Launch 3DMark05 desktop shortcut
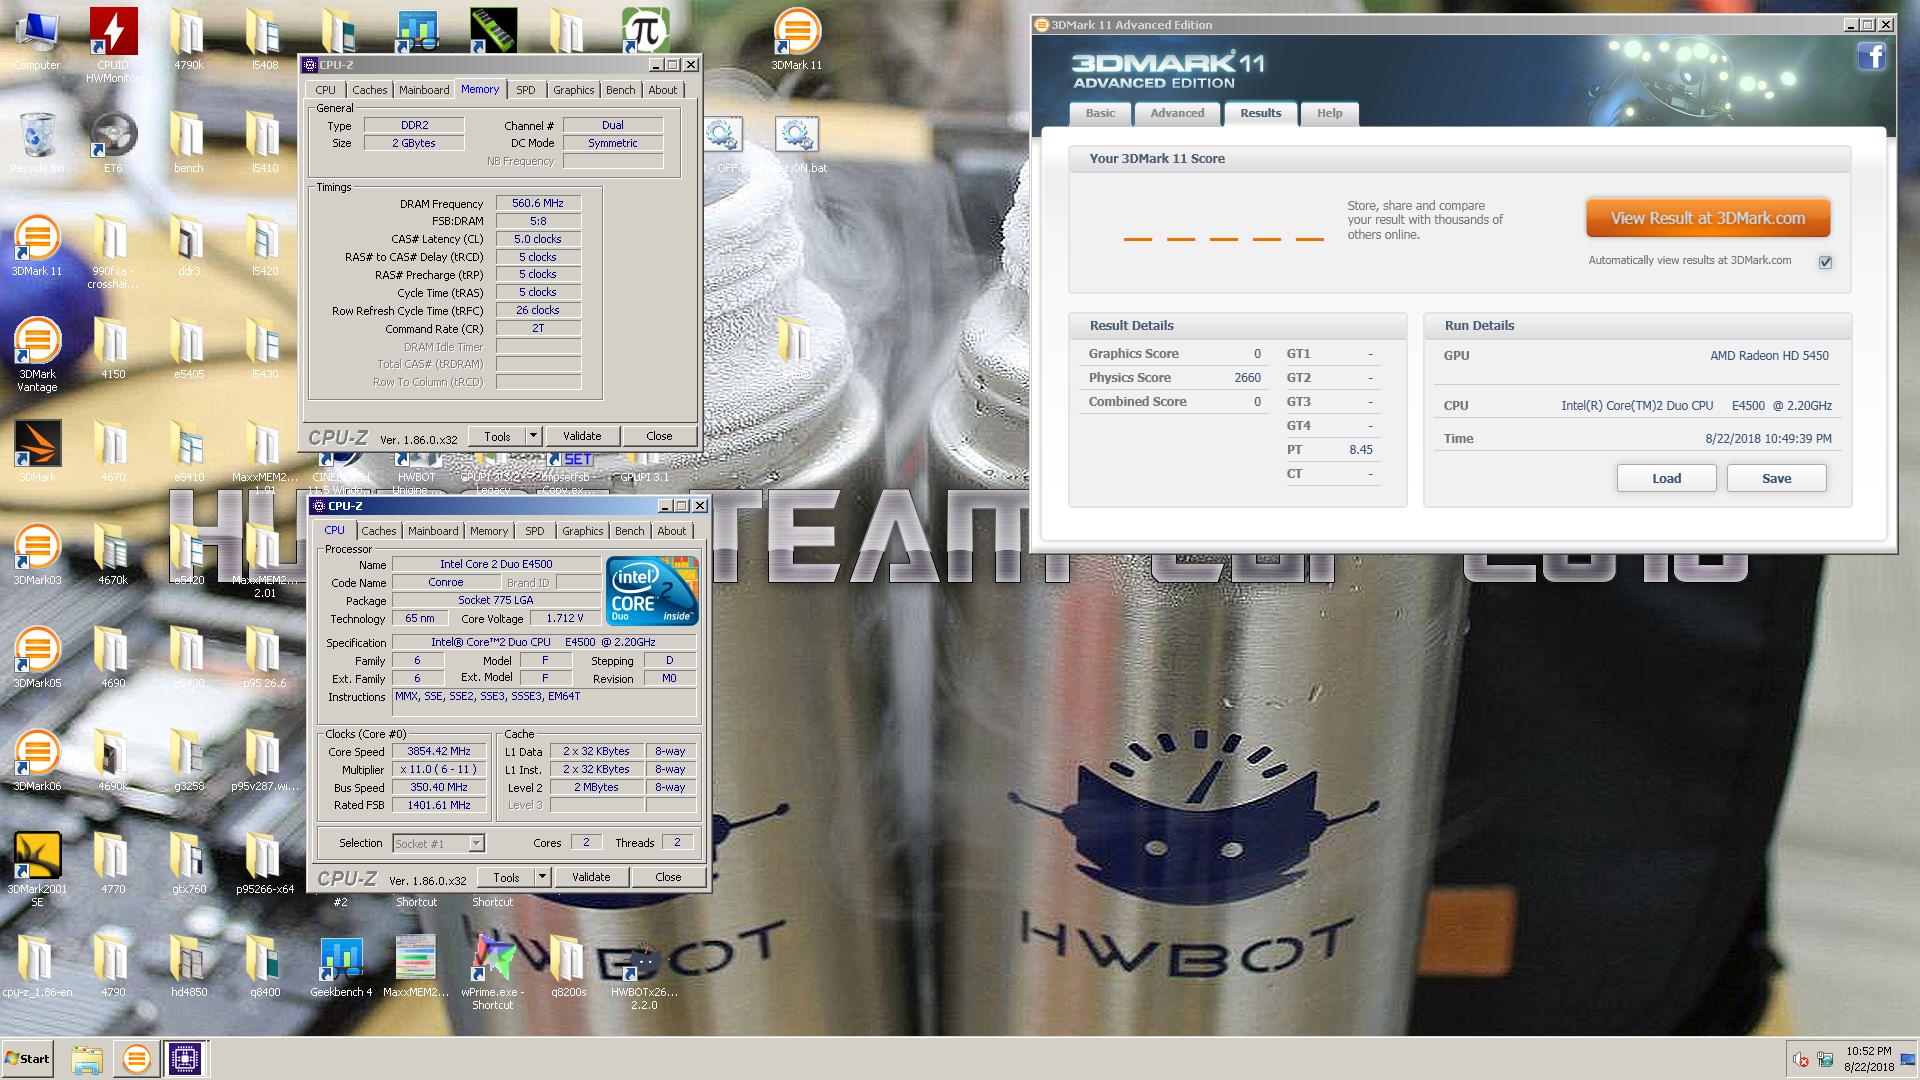The width and height of the screenshot is (1920, 1080). 37,657
